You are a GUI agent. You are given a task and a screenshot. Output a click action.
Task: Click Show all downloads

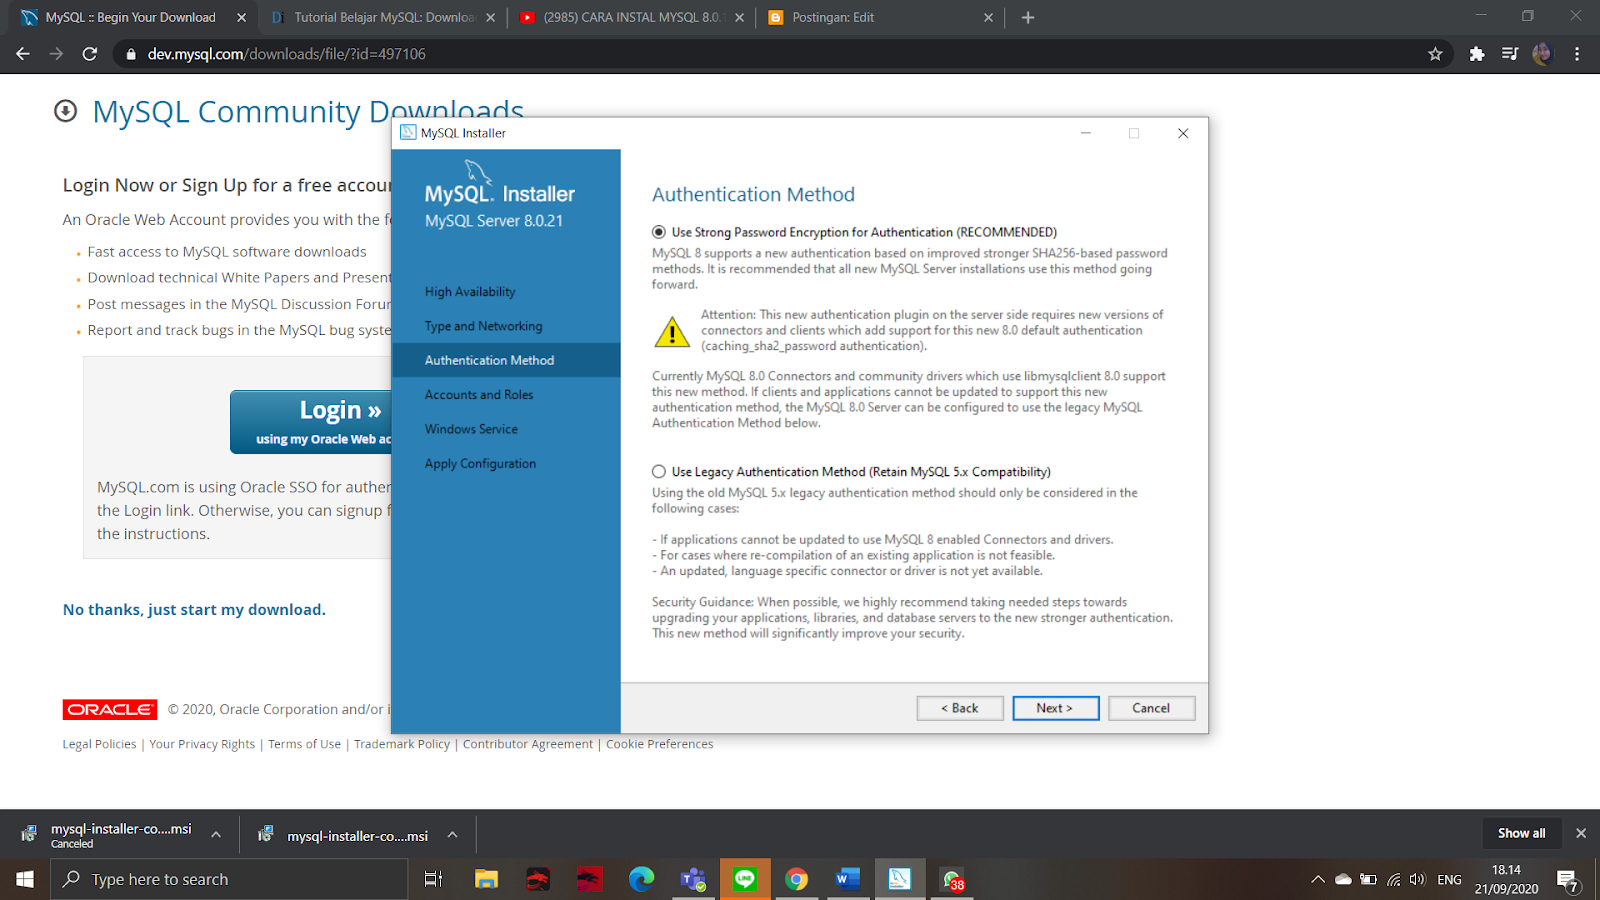click(1521, 833)
